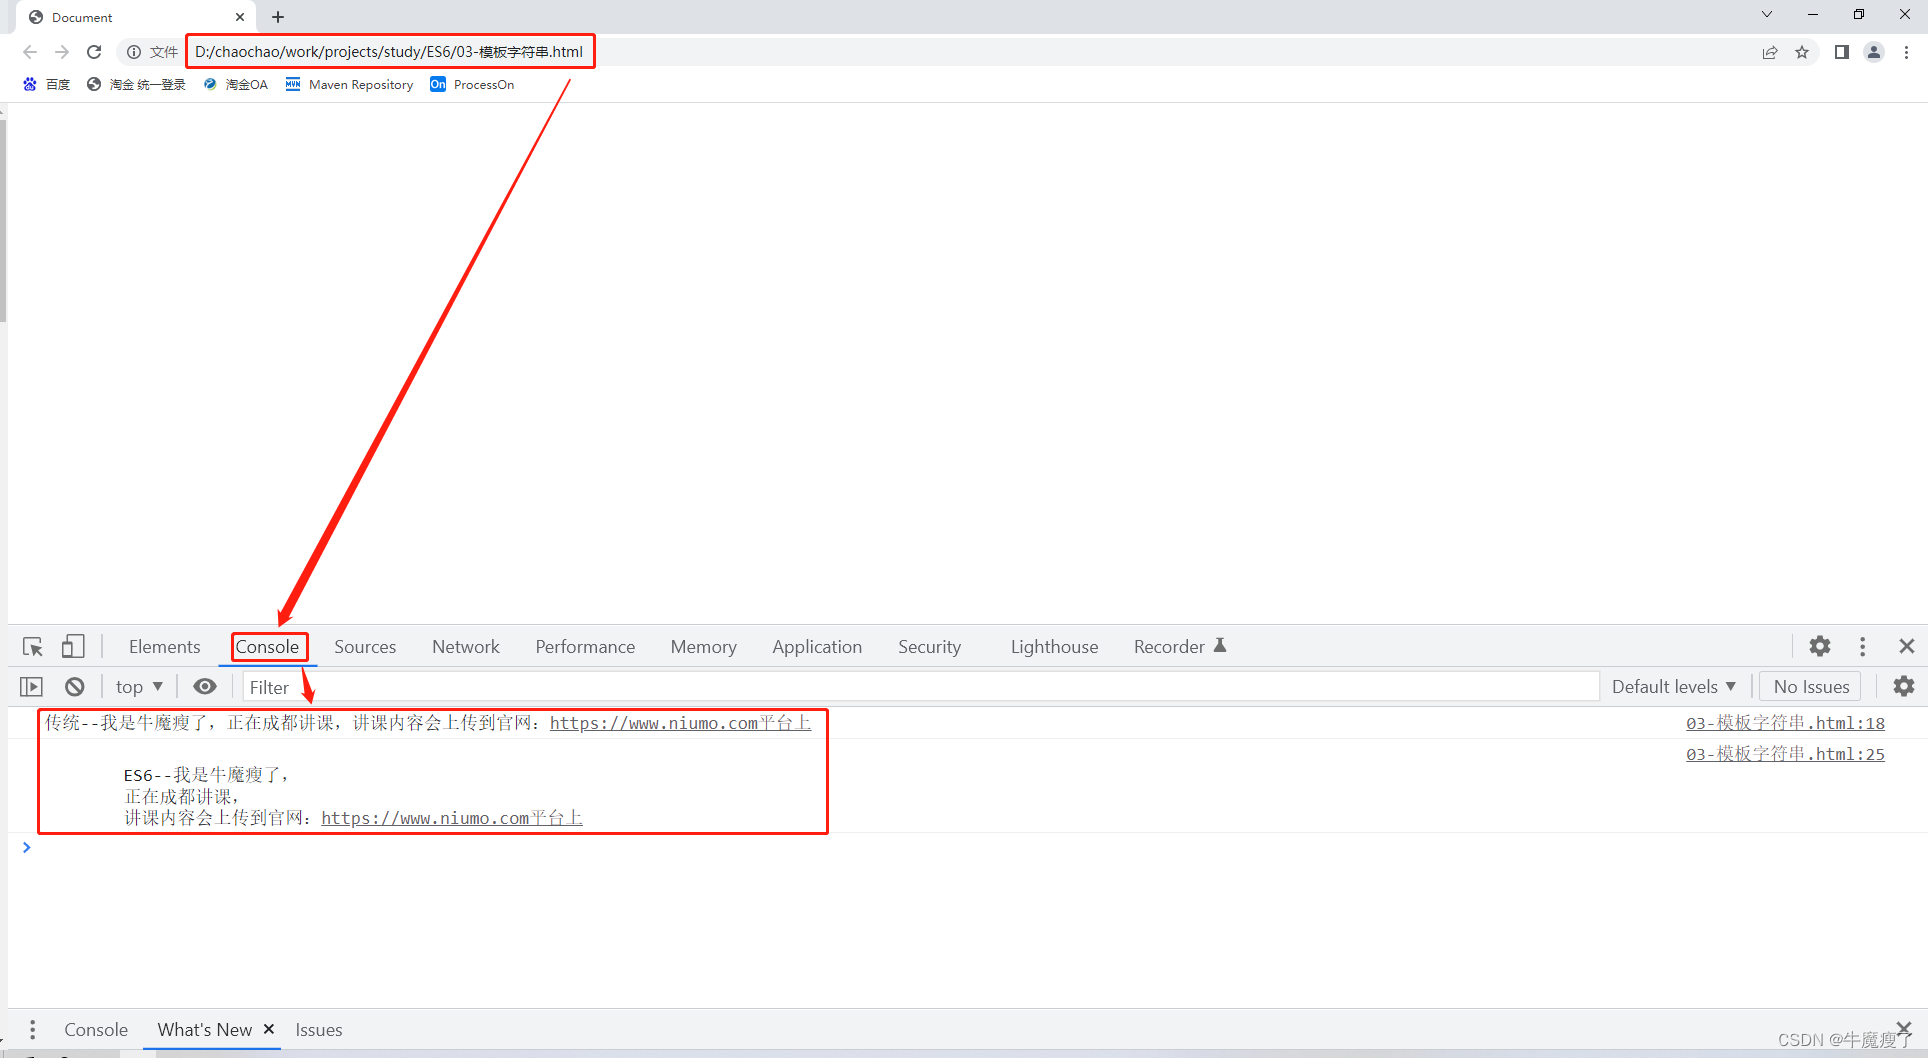1928x1058 pixels.
Task: Click the share page icon
Action: point(1770,52)
